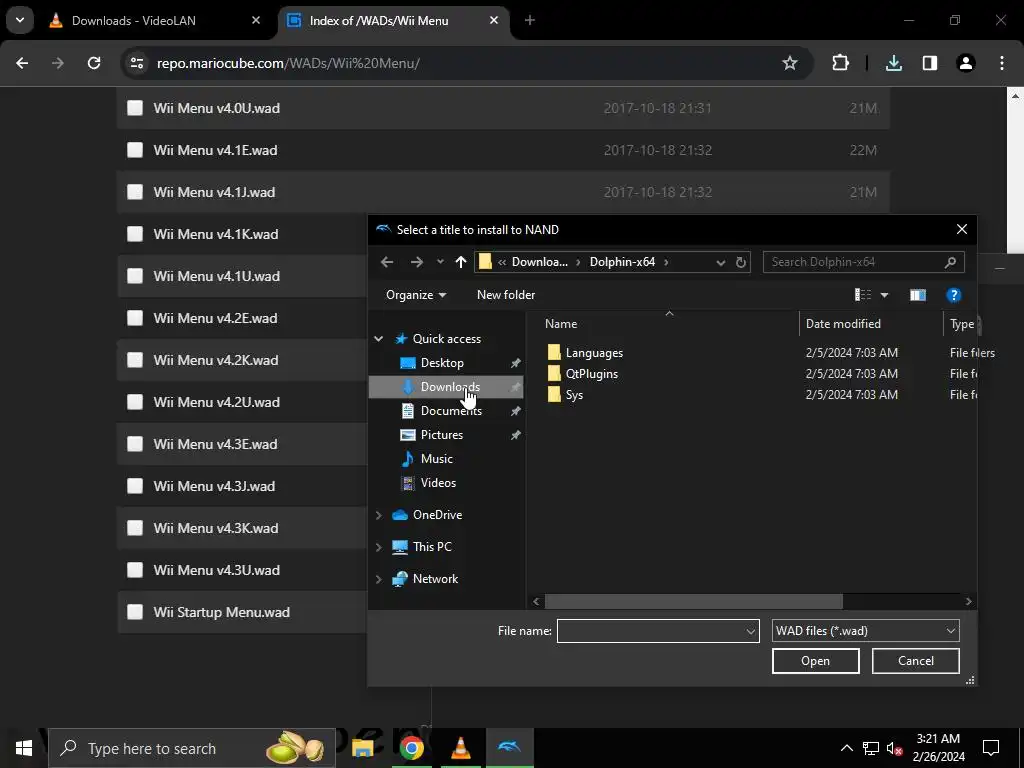Expand OneDrive tree node
This screenshot has width=1024, height=768.
click(378, 515)
